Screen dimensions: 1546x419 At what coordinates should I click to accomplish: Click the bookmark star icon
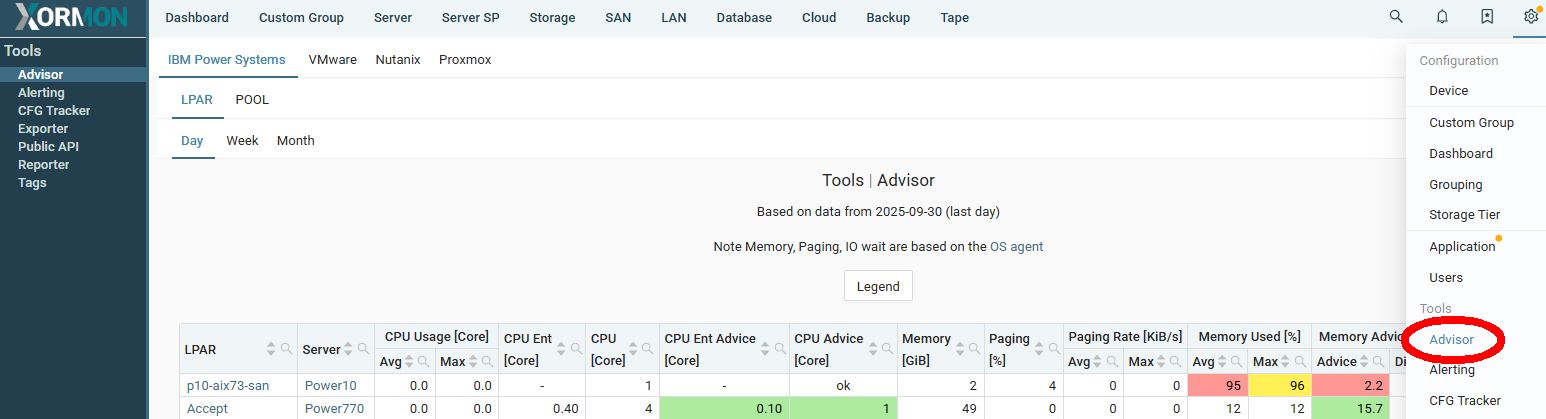[1487, 17]
